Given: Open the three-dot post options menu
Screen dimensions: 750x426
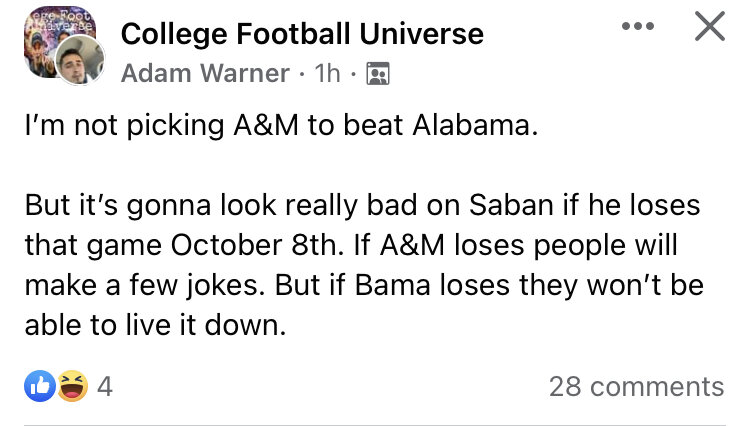Looking at the screenshot, I should tap(637, 27).
